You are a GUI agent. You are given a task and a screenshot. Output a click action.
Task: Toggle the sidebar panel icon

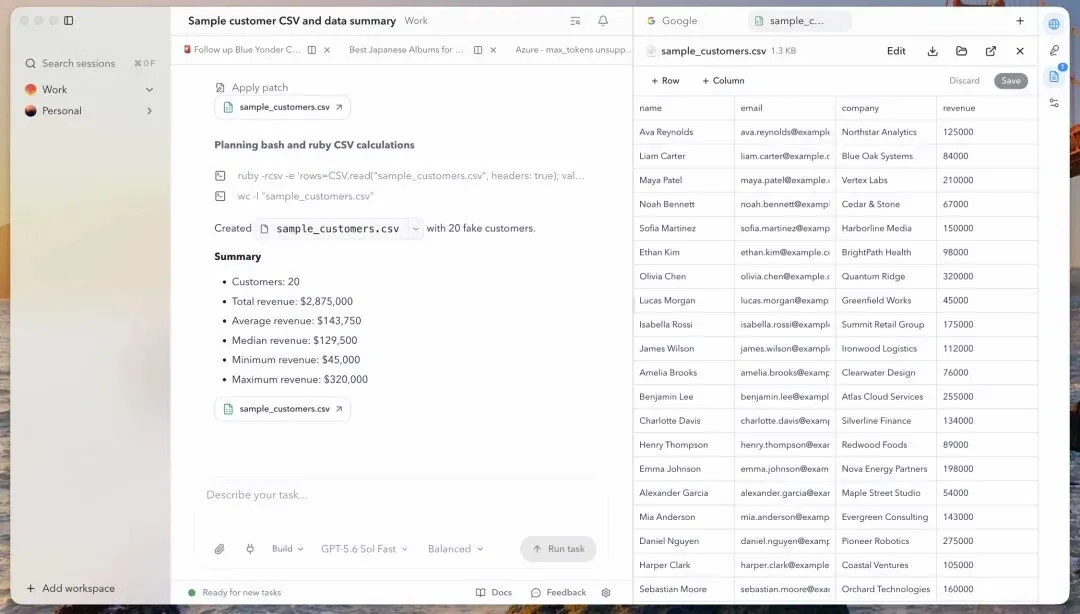click(69, 21)
